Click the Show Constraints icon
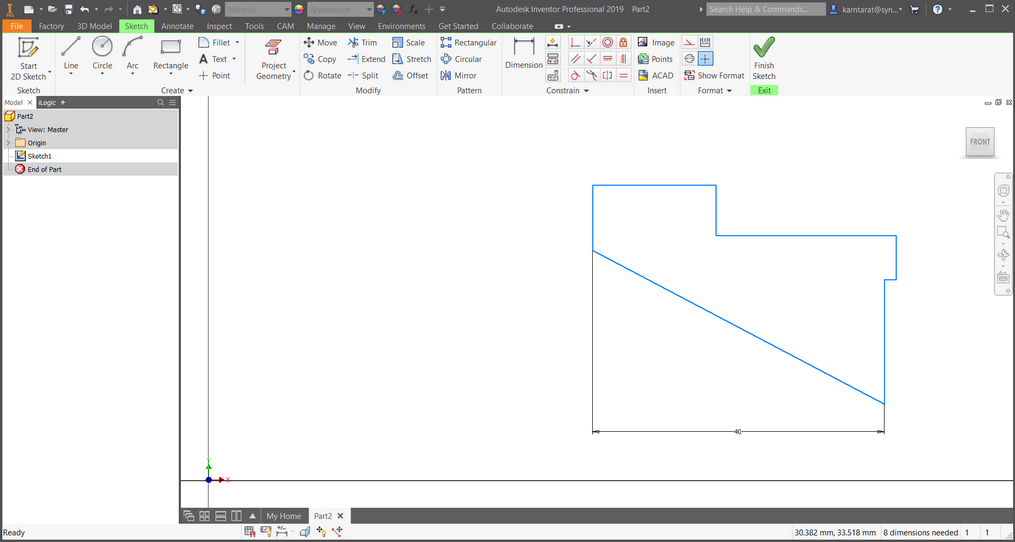Screen dimensions: 1015x542 pyautogui.click(x=552, y=59)
